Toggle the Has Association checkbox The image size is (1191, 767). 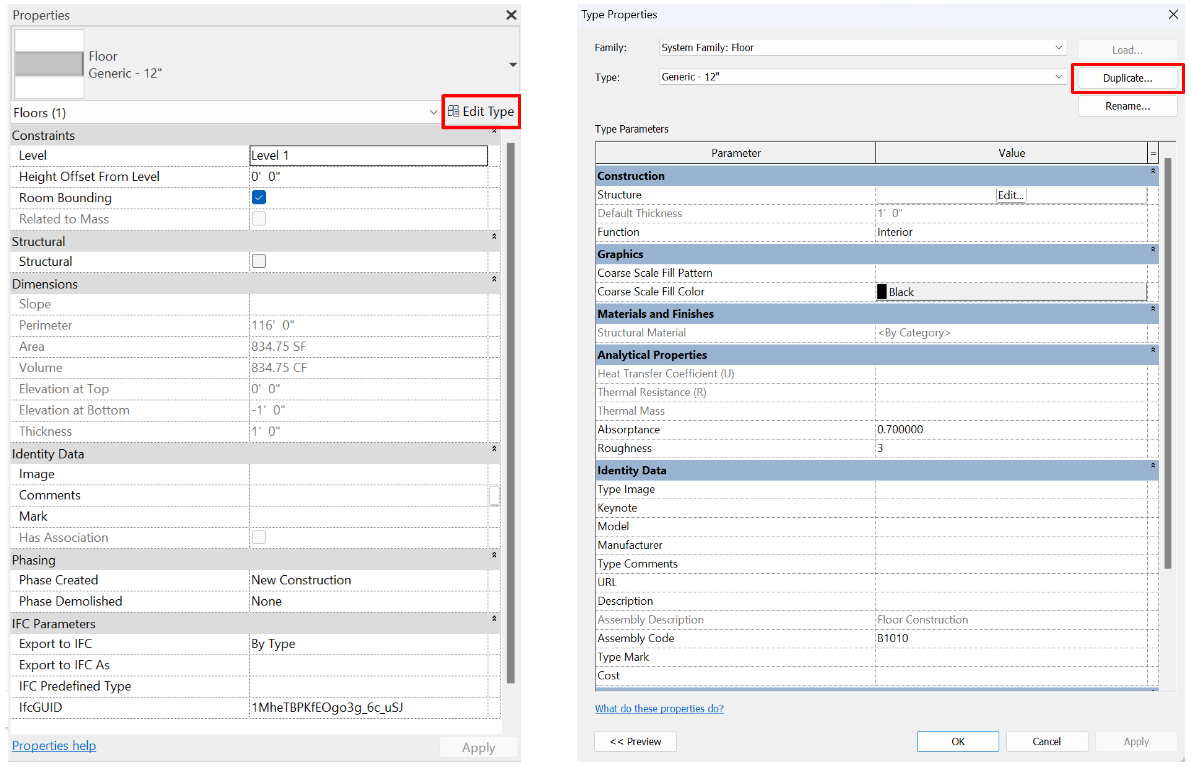pyautogui.click(x=259, y=538)
